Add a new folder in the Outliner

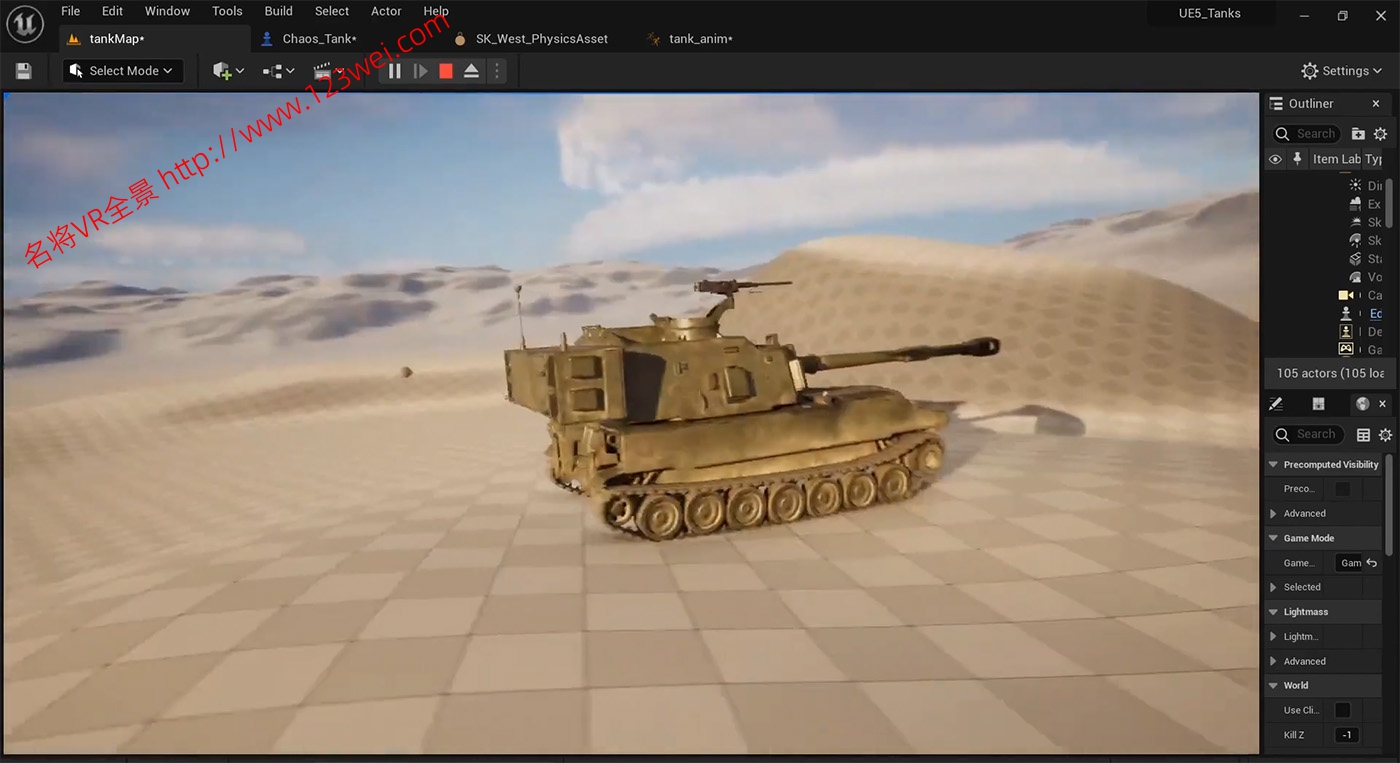(1358, 134)
